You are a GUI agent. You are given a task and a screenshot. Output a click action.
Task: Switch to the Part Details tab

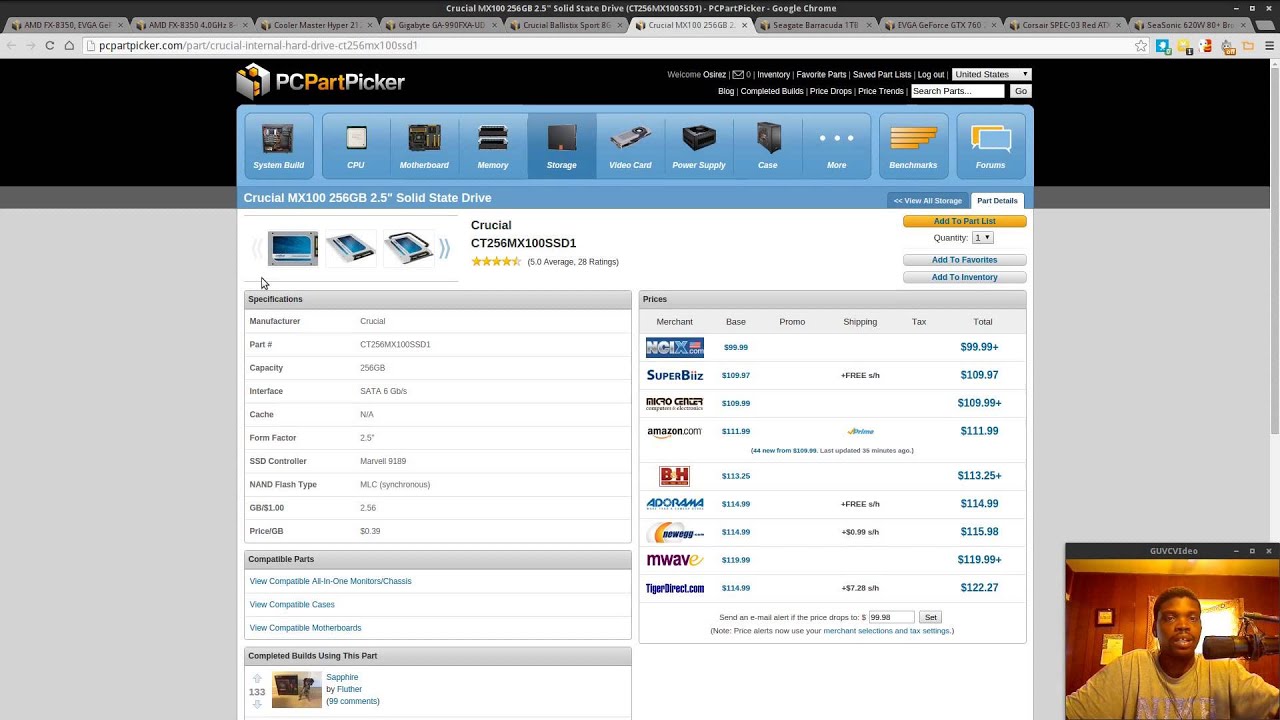coord(997,201)
